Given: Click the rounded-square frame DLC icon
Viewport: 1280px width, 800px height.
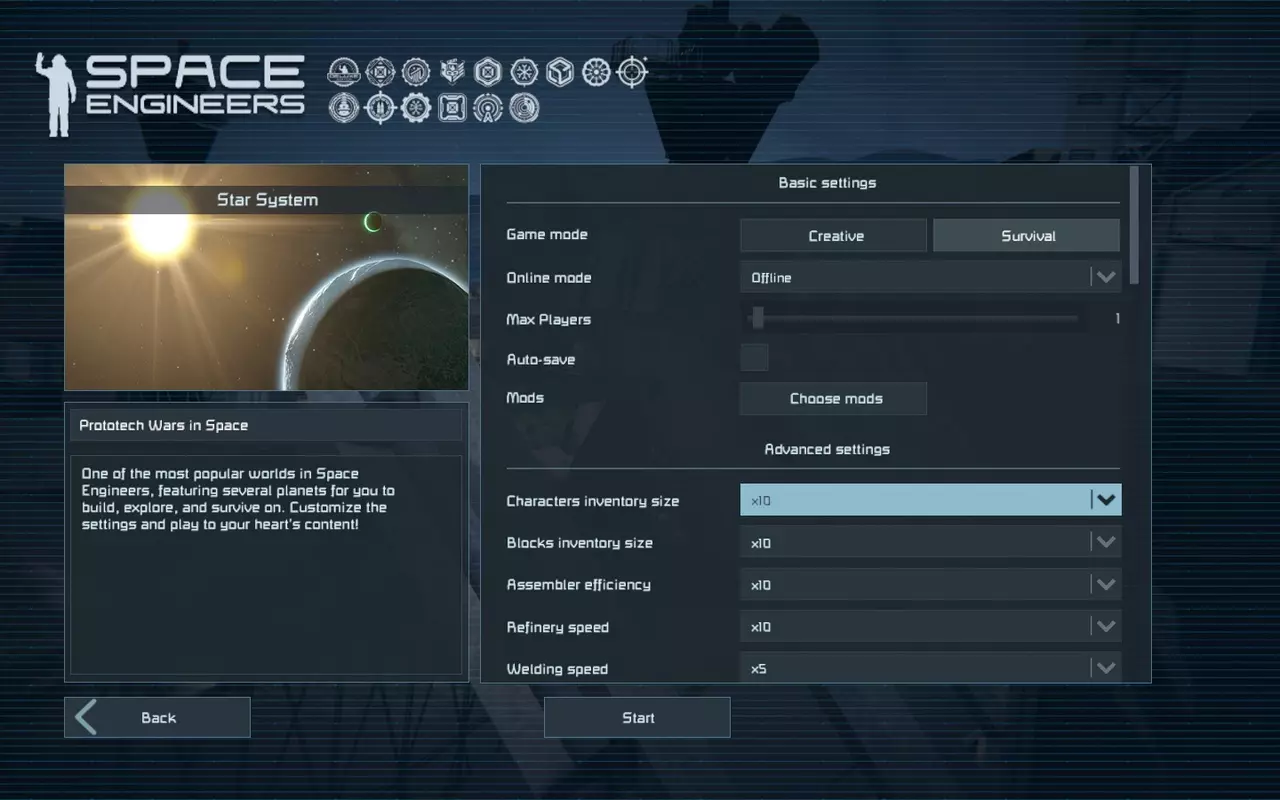Looking at the screenshot, I should 452,107.
